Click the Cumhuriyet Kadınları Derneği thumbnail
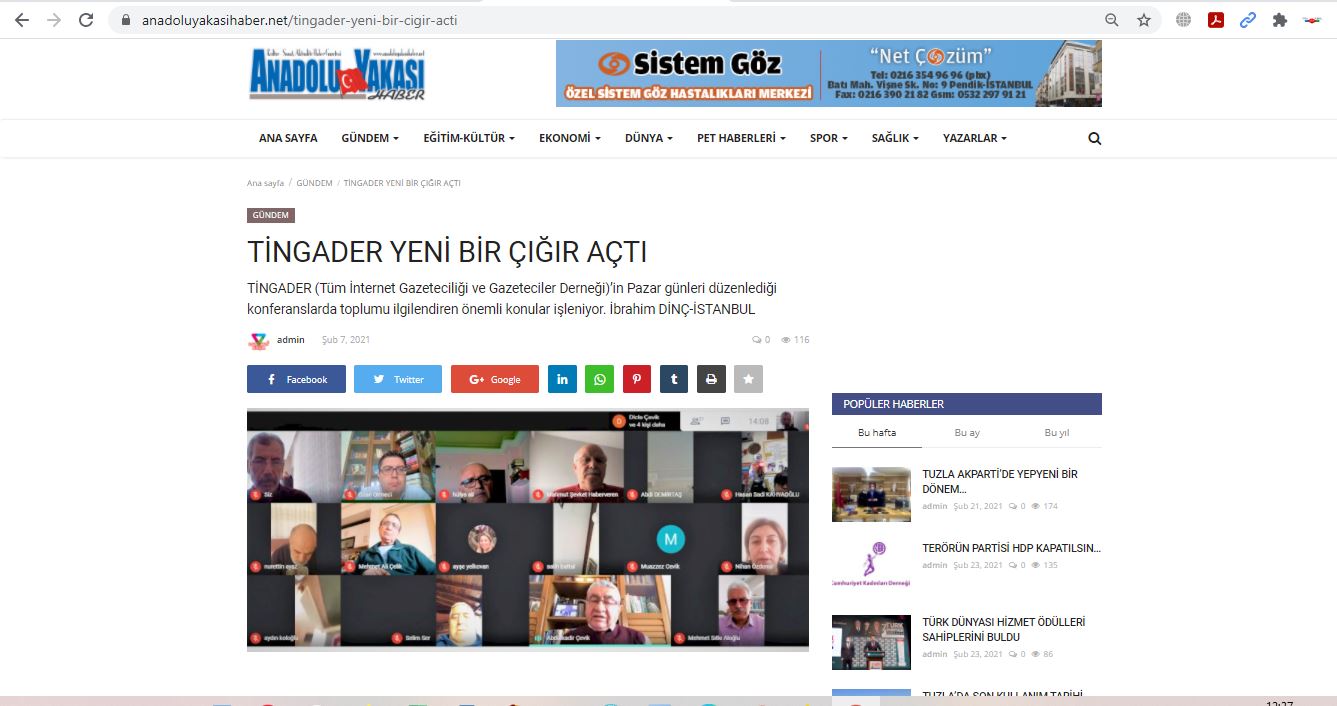 [871, 567]
